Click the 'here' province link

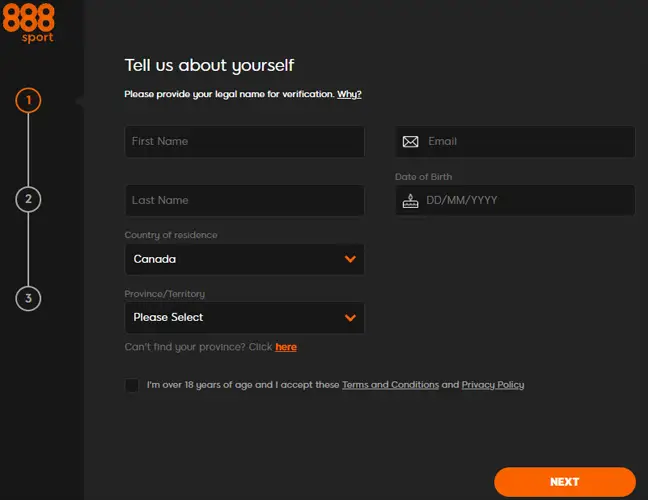[x=286, y=347]
